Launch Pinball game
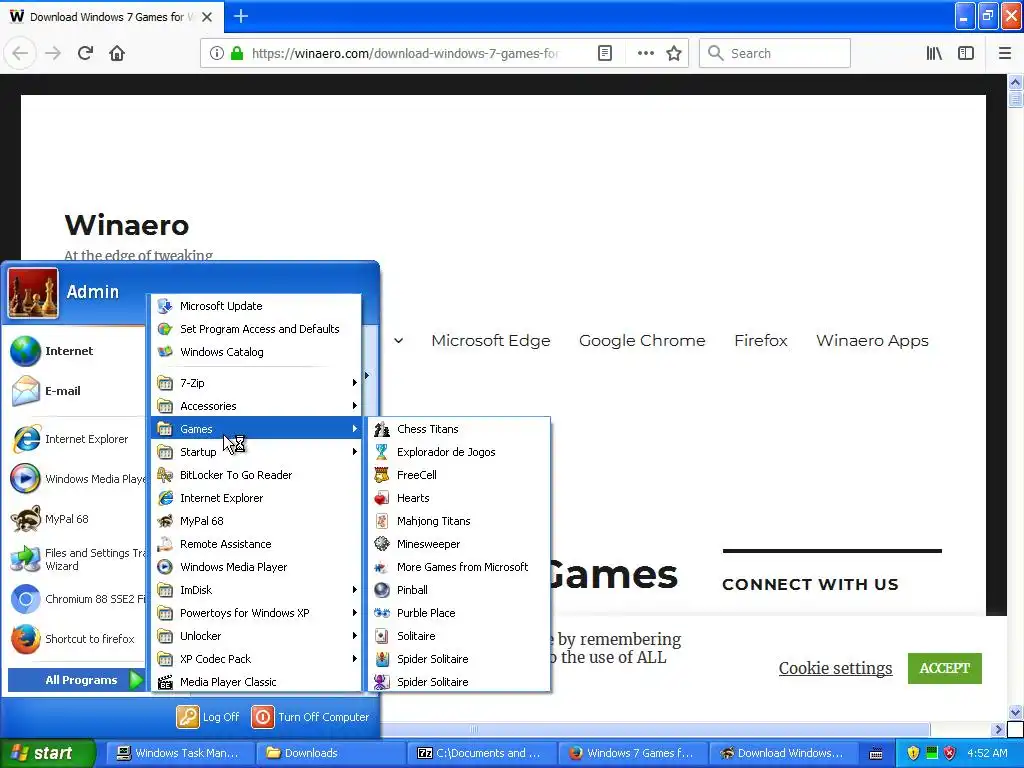 click(459, 590)
